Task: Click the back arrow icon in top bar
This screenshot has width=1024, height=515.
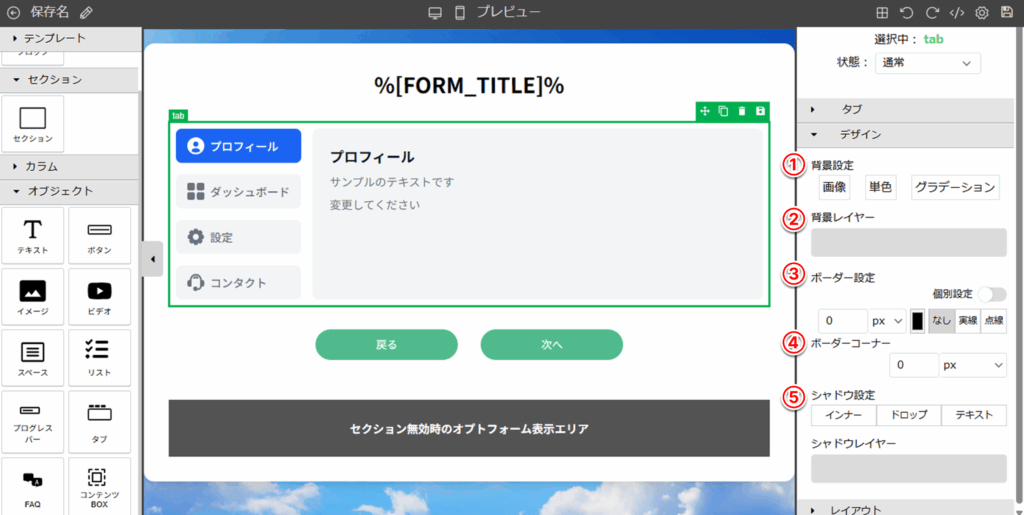Action: [x=13, y=13]
